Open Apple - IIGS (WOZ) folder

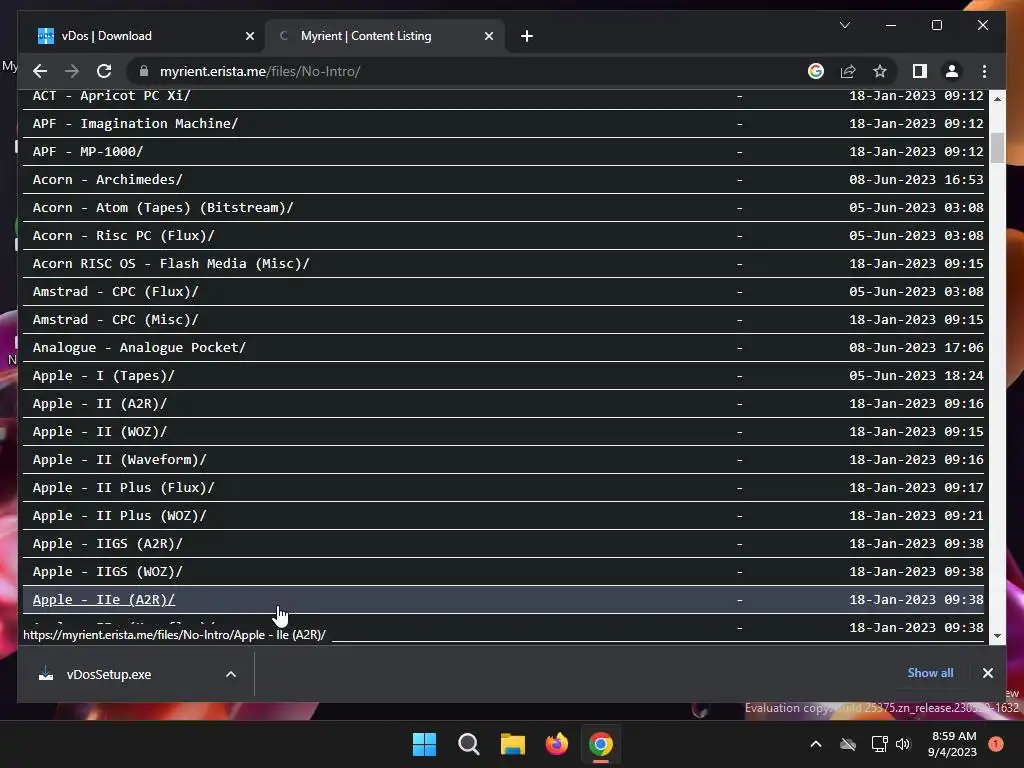108,572
